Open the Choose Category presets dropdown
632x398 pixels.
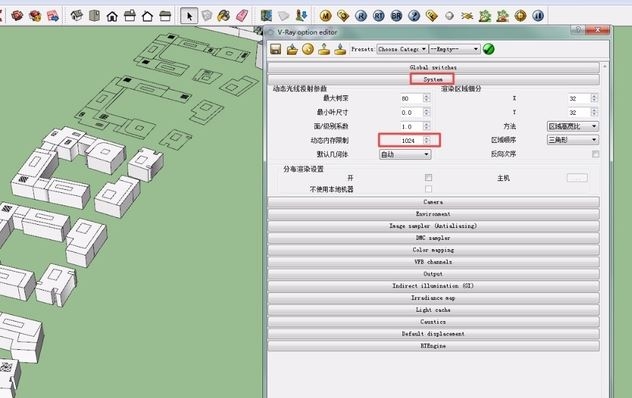tap(402, 49)
